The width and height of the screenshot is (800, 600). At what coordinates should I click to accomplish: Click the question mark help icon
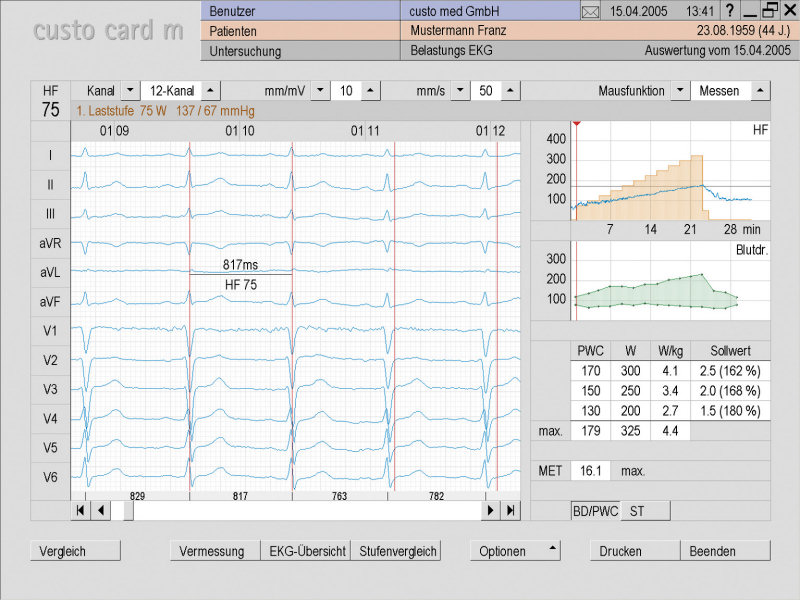[x=729, y=11]
